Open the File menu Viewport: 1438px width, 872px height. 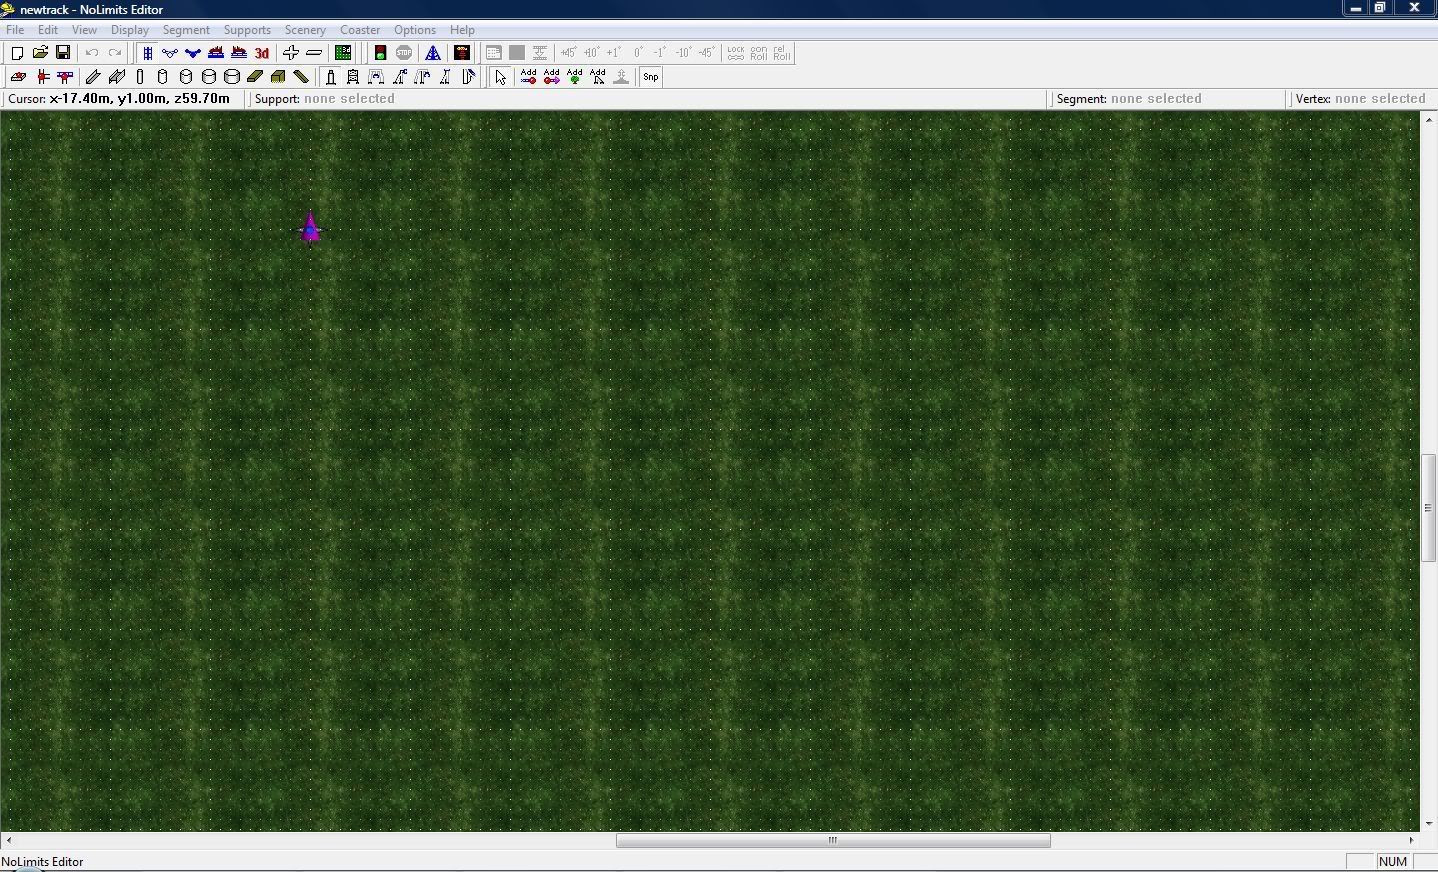tap(15, 30)
